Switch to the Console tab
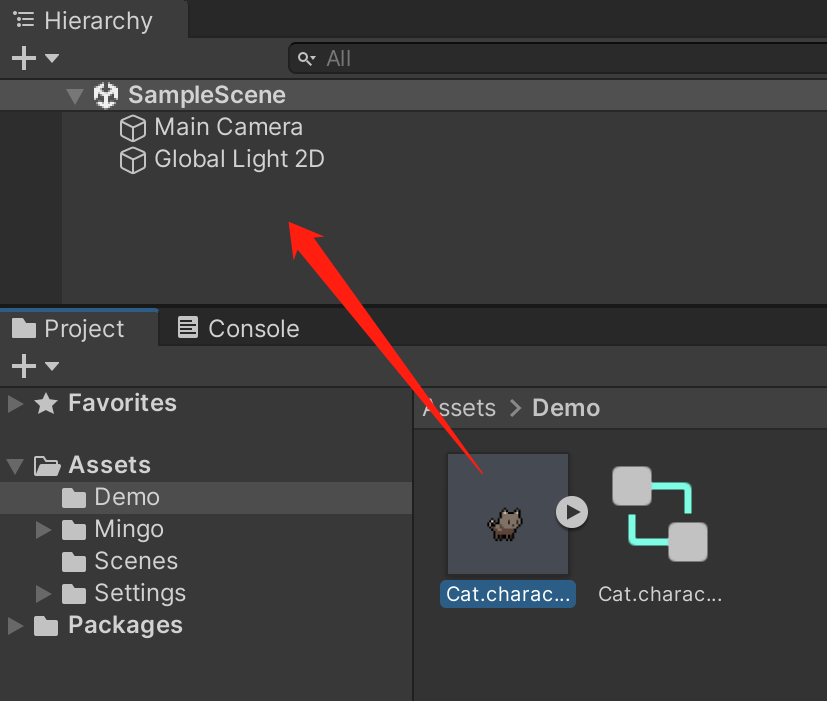The height and width of the screenshot is (701, 827). [238, 329]
